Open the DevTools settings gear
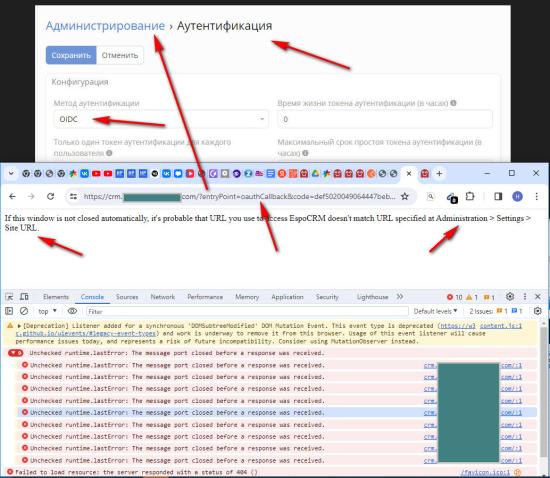The image size is (550, 478). tap(510, 297)
